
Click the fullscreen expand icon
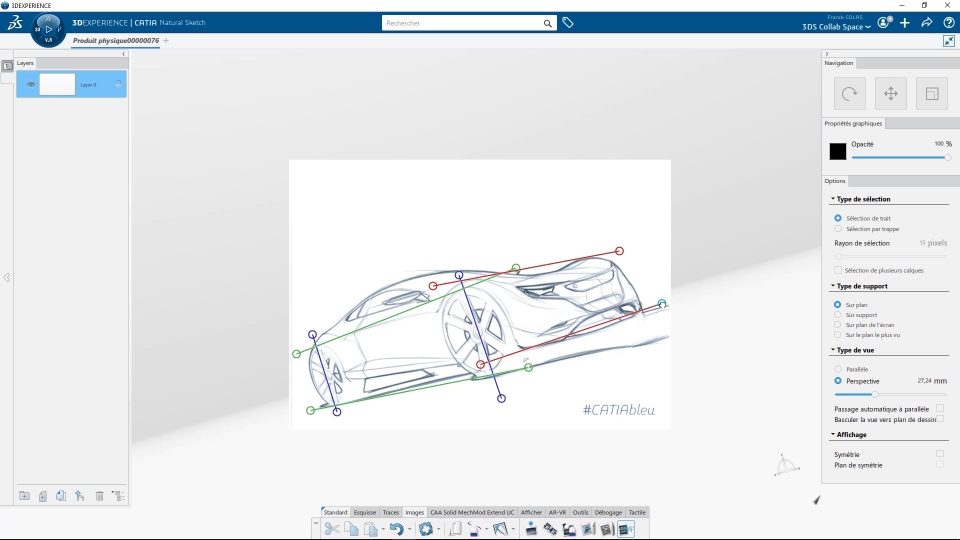click(948, 41)
